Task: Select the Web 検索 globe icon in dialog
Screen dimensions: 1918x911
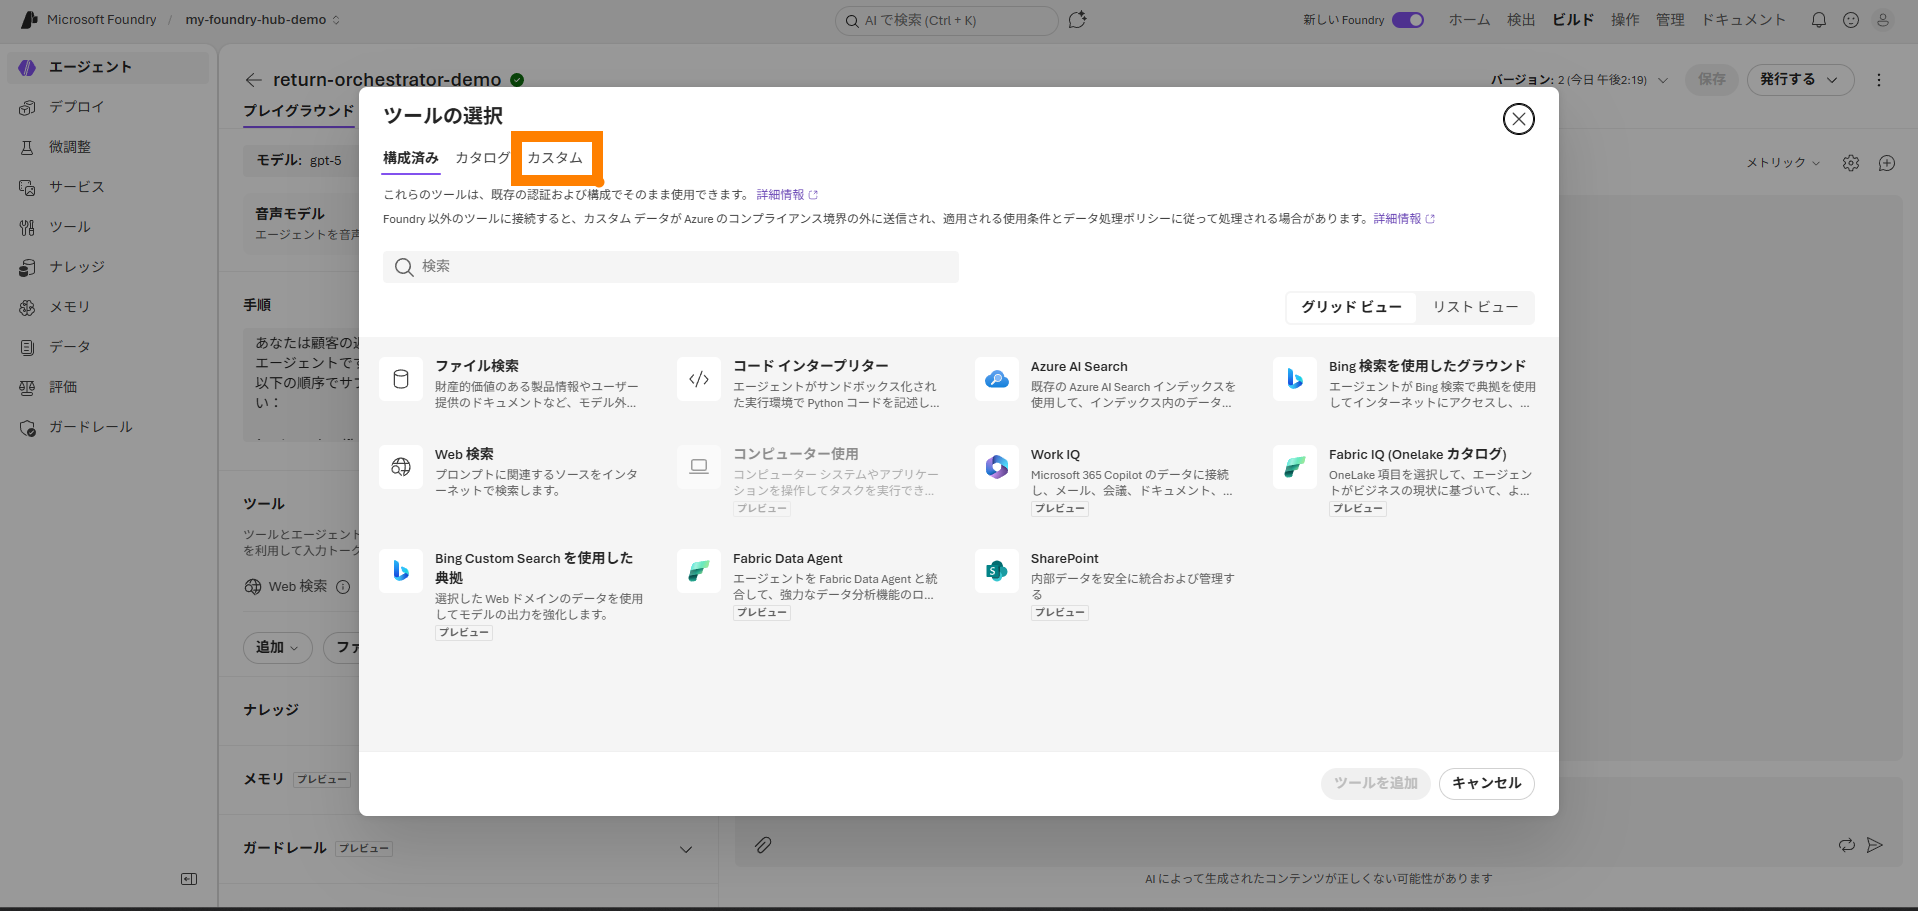Action: coord(401,467)
